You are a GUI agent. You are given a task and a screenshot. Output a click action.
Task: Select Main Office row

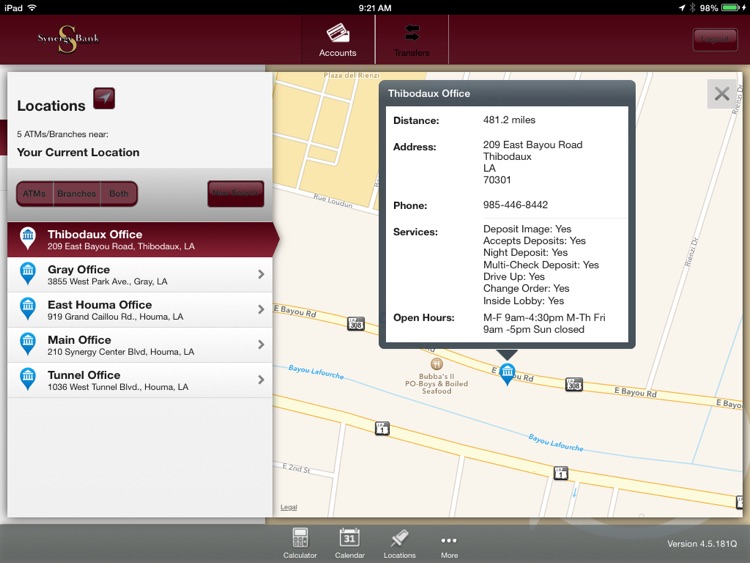[x=140, y=345]
